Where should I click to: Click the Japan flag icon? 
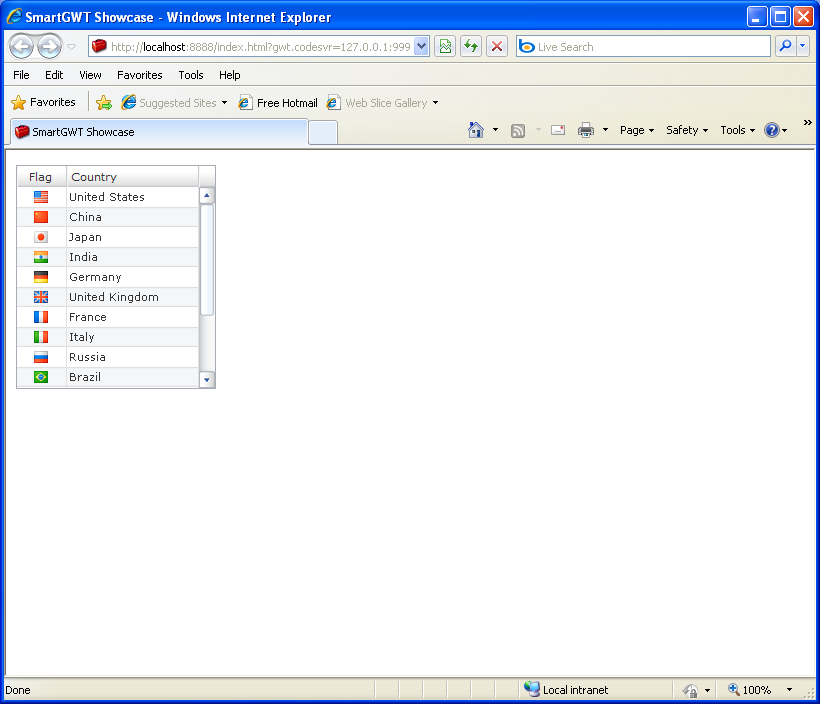41,237
